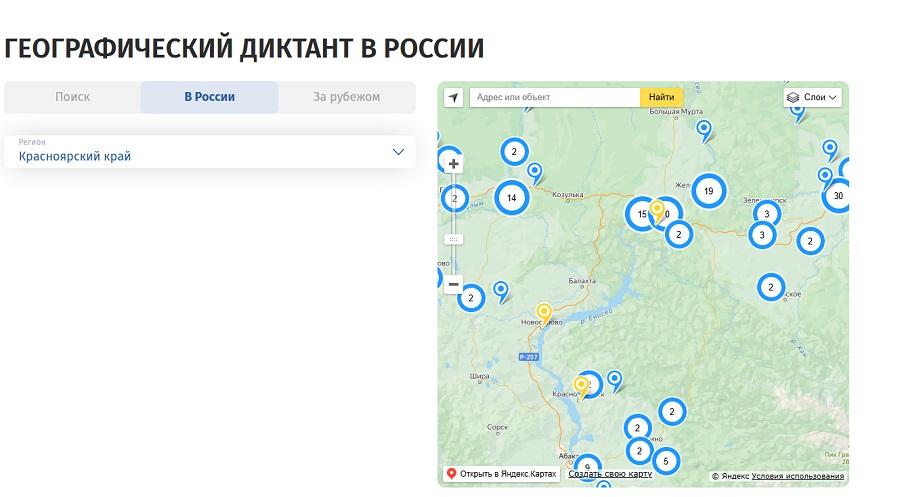Open the Слои layers dropdown
The width and height of the screenshot is (900, 497).
pyautogui.click(x=813, y=97)
